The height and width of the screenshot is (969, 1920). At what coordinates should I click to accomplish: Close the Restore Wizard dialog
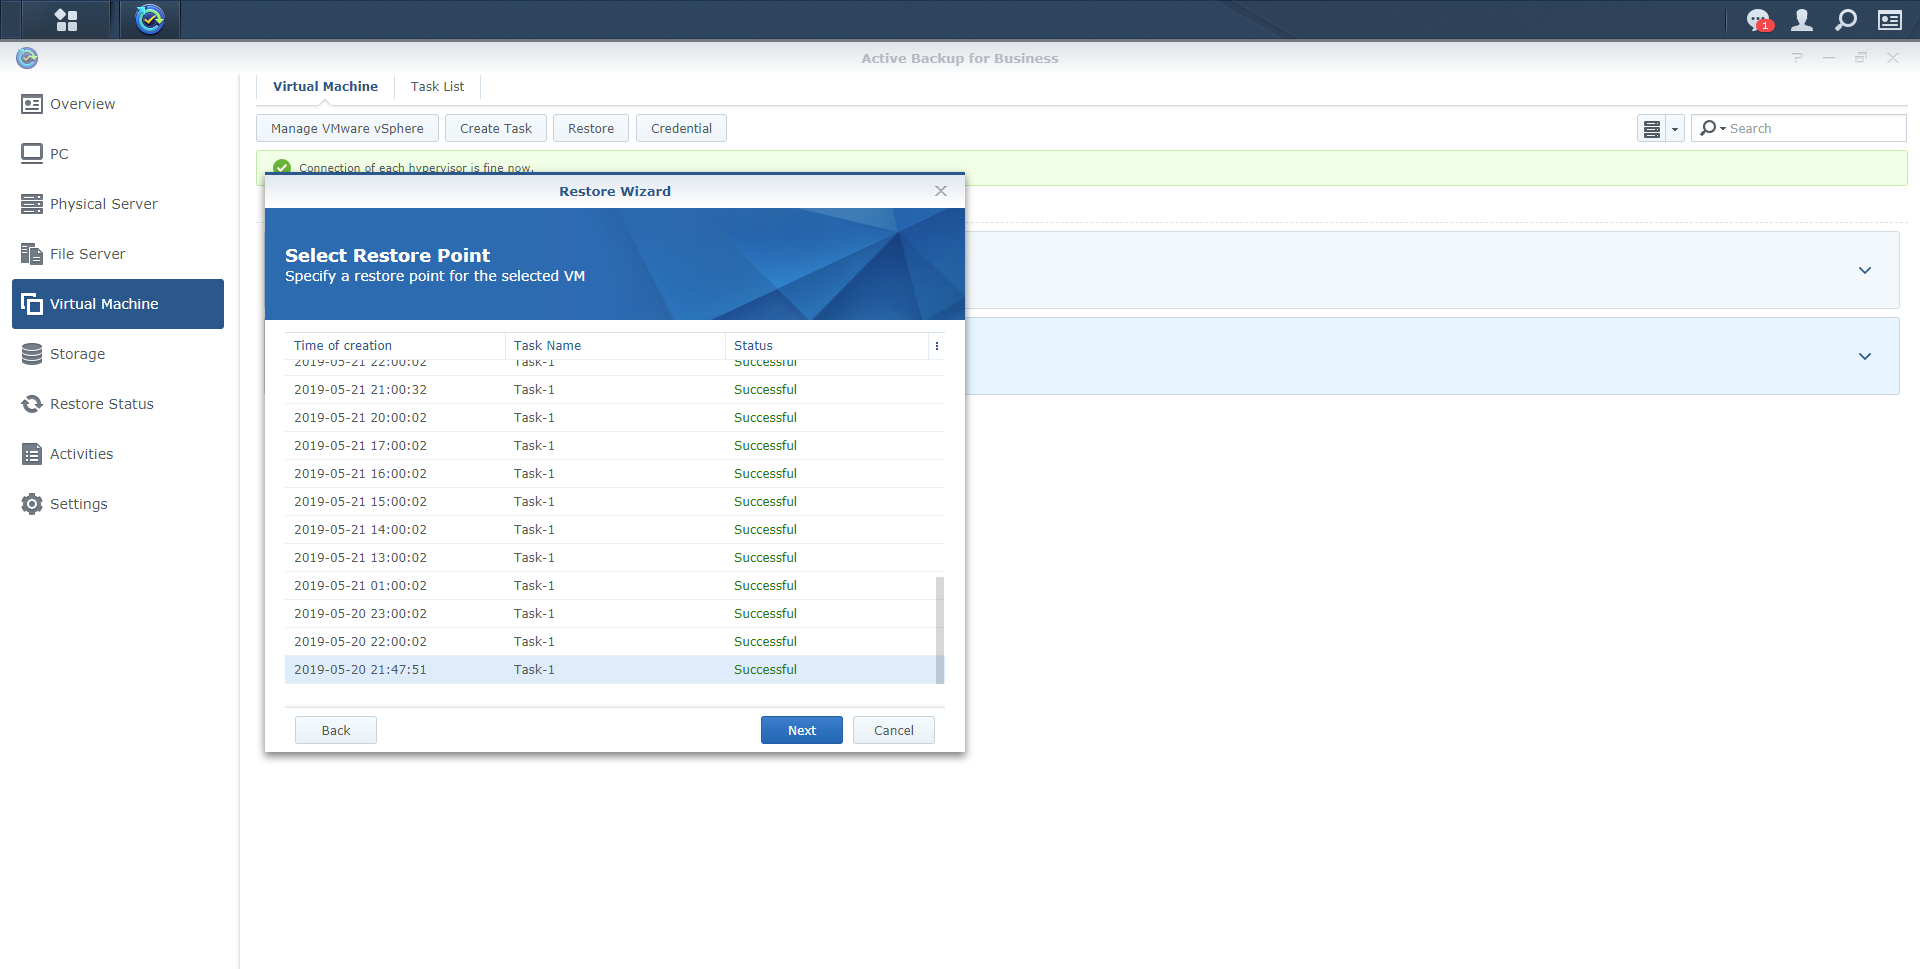(x=941, y=191)
